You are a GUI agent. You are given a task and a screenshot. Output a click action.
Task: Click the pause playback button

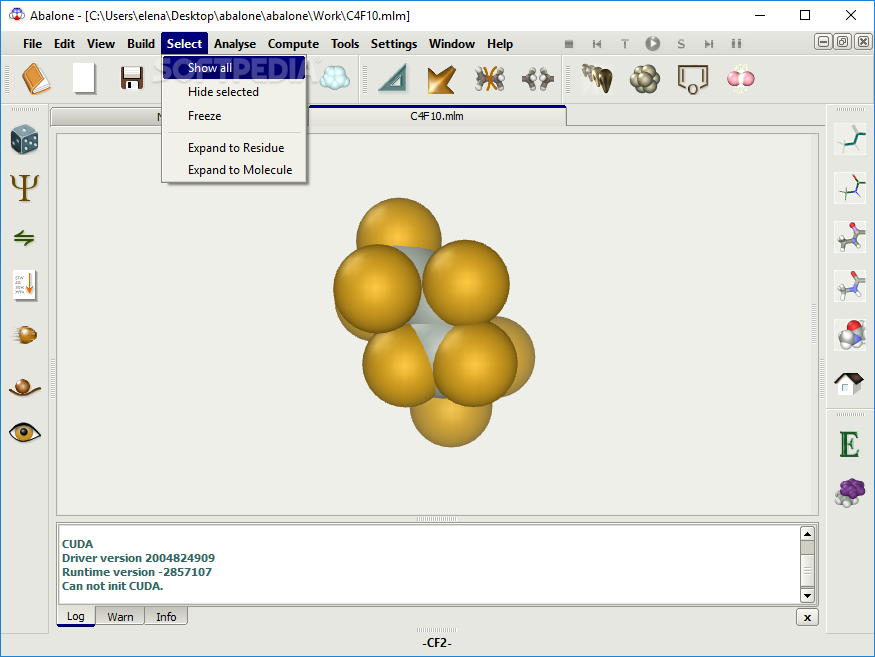(737, 44)
